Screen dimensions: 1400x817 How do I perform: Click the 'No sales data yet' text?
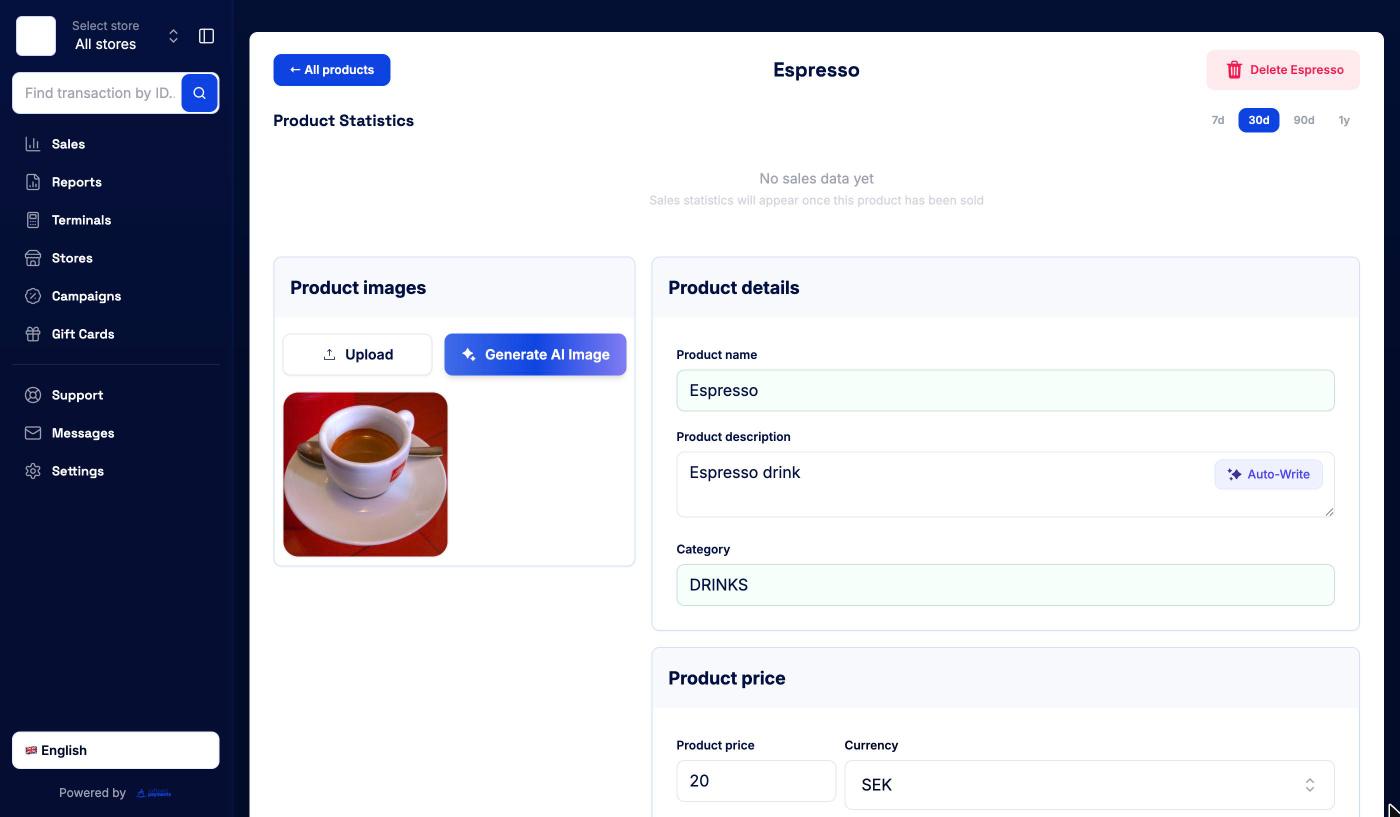(x=817, y=179)
